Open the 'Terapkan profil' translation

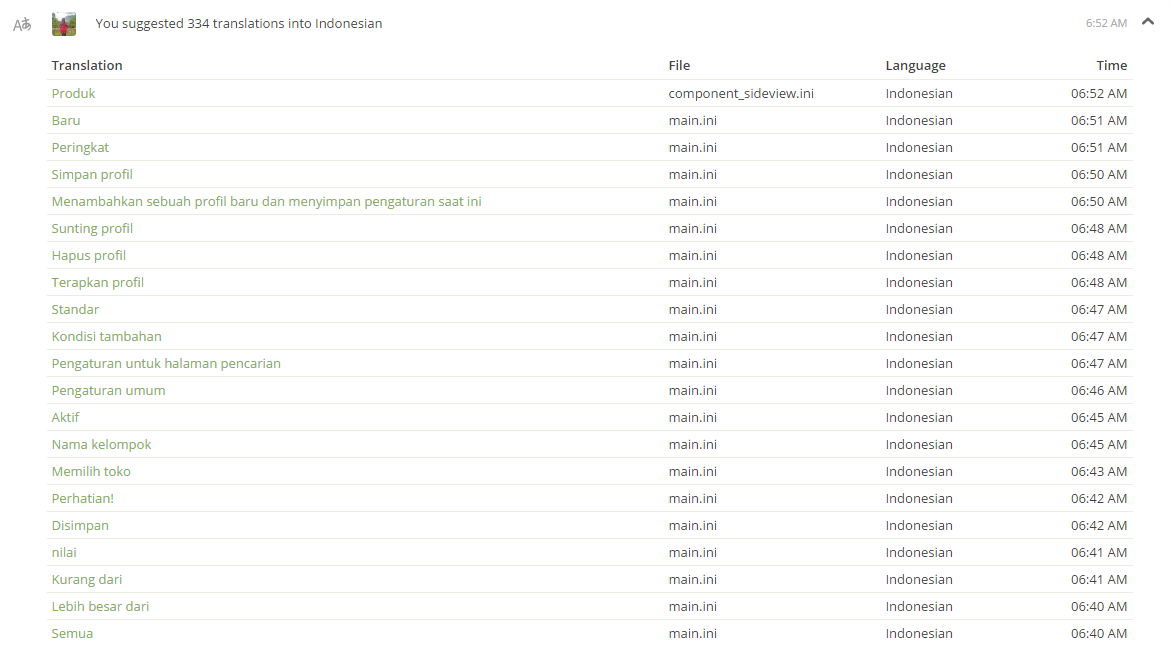[x=97, y=282]
